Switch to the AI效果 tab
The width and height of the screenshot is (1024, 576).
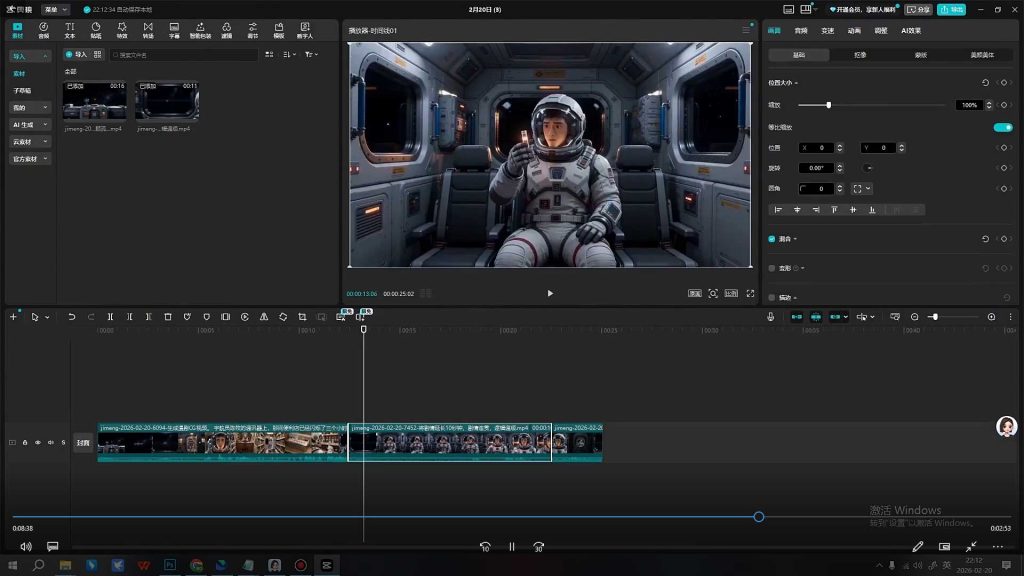[x=910, y=31]
